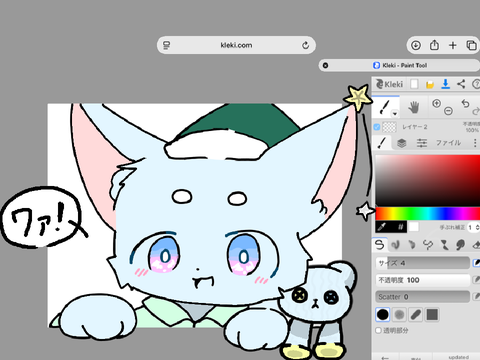This screenshot has width=480, height=360.
Task: Pick a color in saturation square
Action: tap(428, 180)
